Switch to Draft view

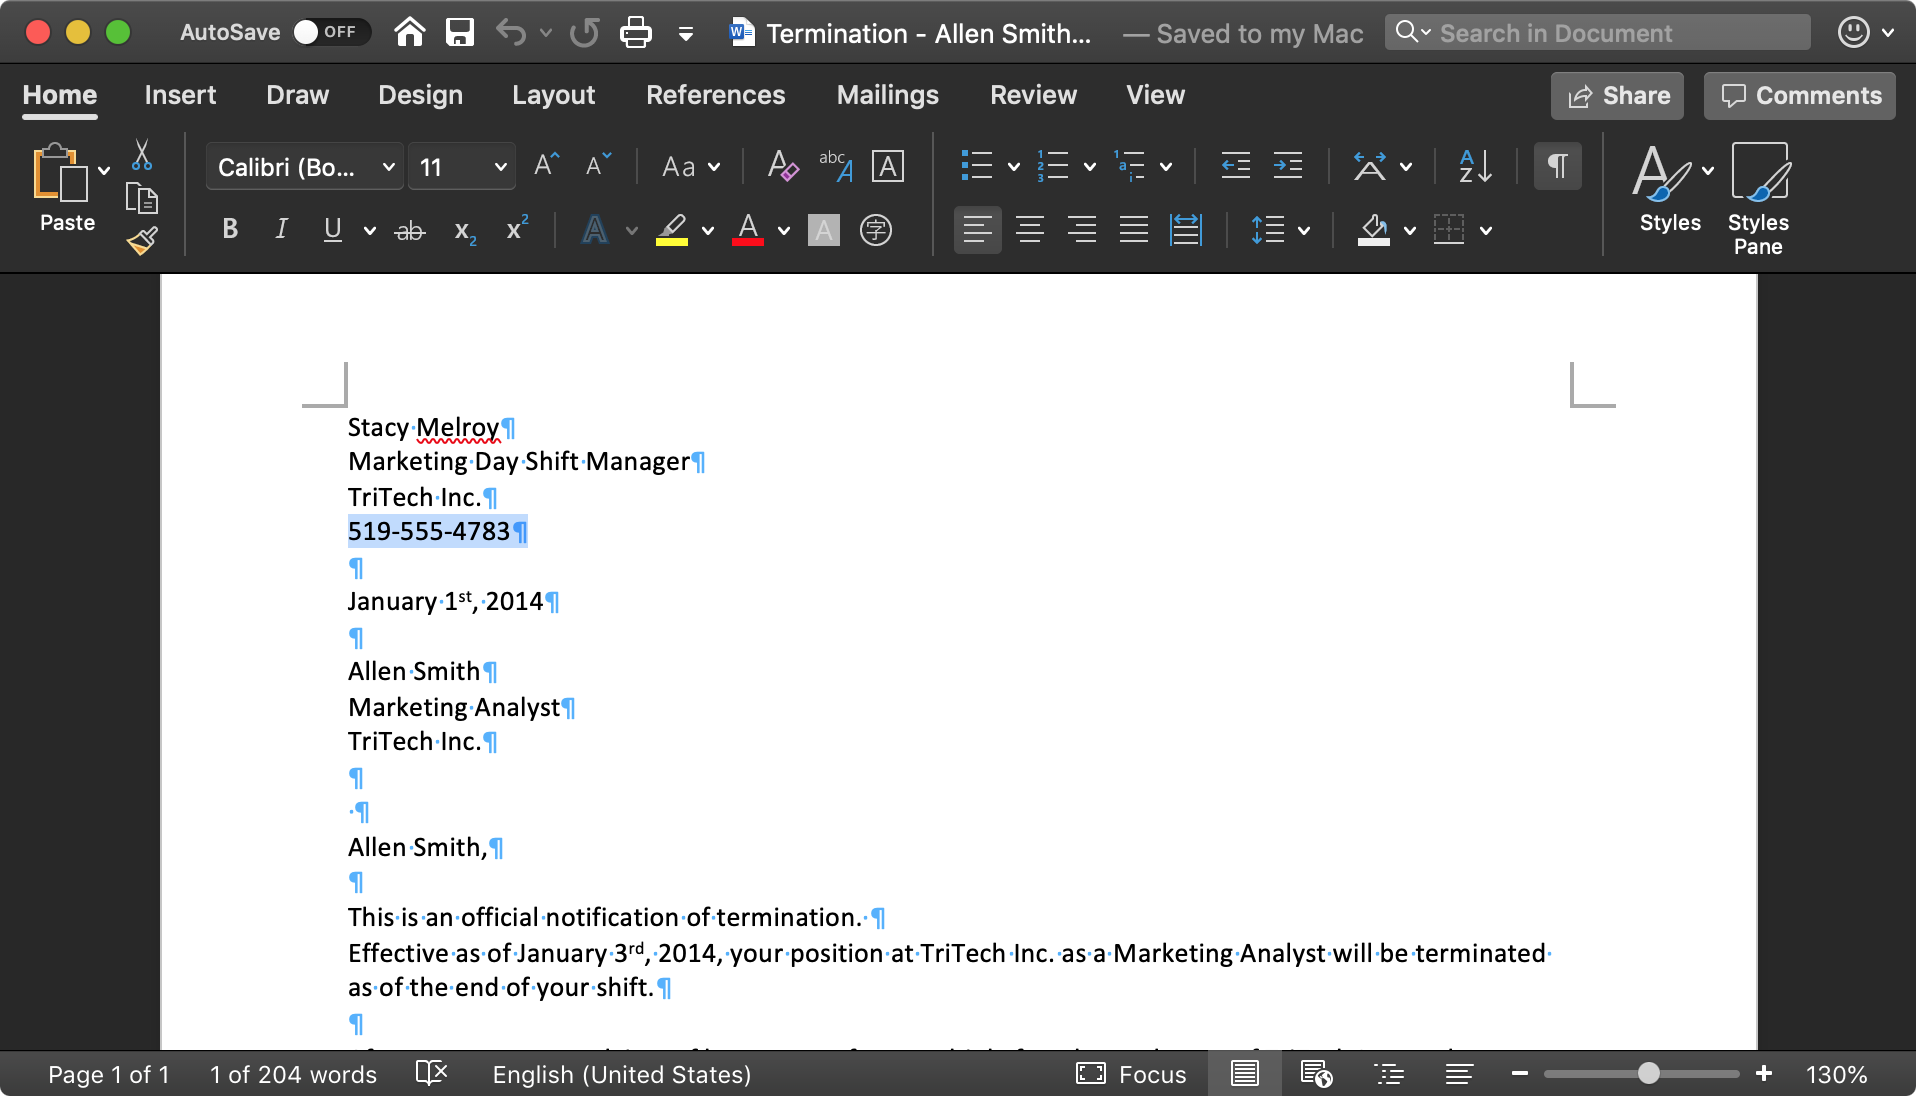1459,1074
